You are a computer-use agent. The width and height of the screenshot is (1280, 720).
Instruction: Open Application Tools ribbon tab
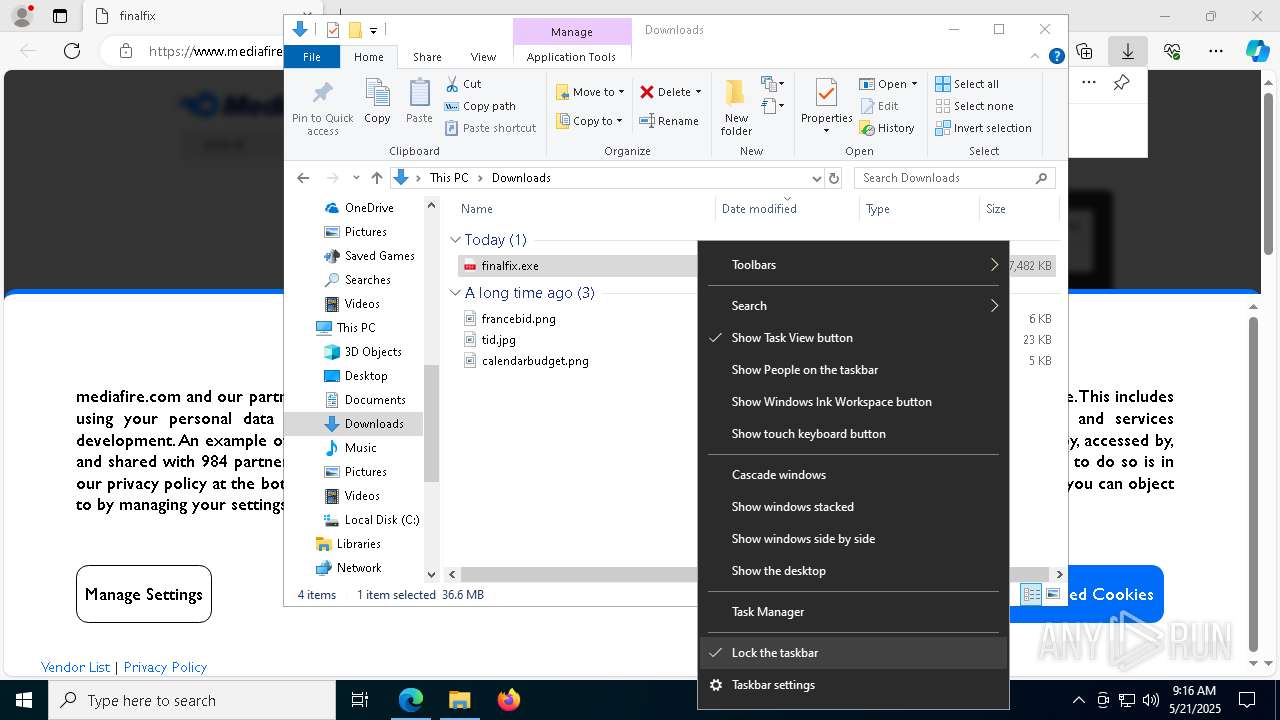coord(571,57)
